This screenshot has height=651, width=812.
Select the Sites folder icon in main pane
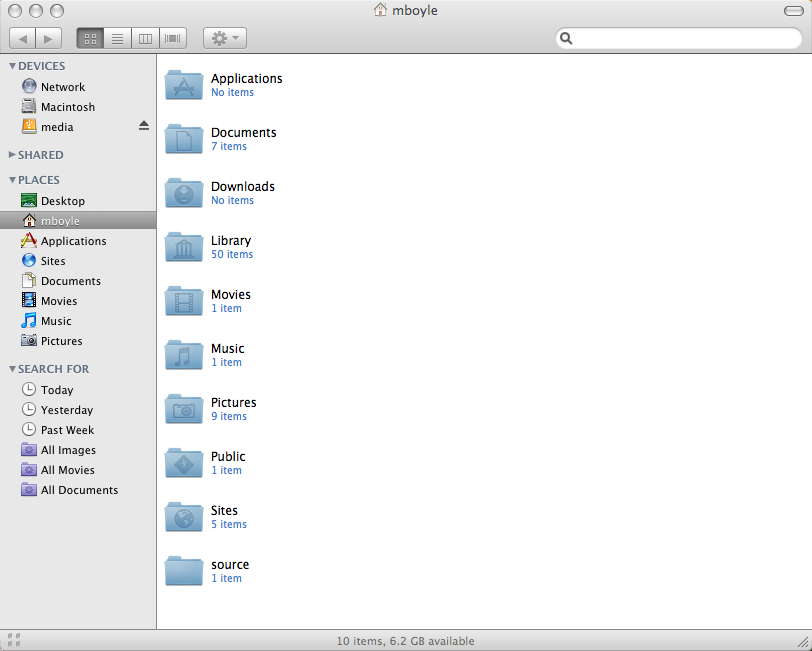click(x=184, y=517)
